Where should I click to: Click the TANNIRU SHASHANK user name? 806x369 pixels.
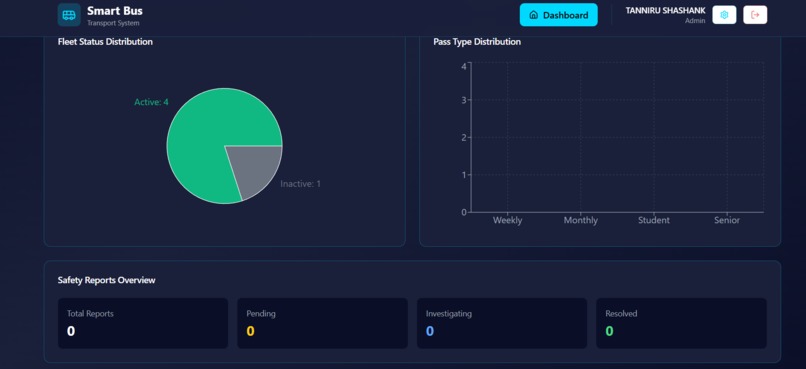(x=665, y=11)
